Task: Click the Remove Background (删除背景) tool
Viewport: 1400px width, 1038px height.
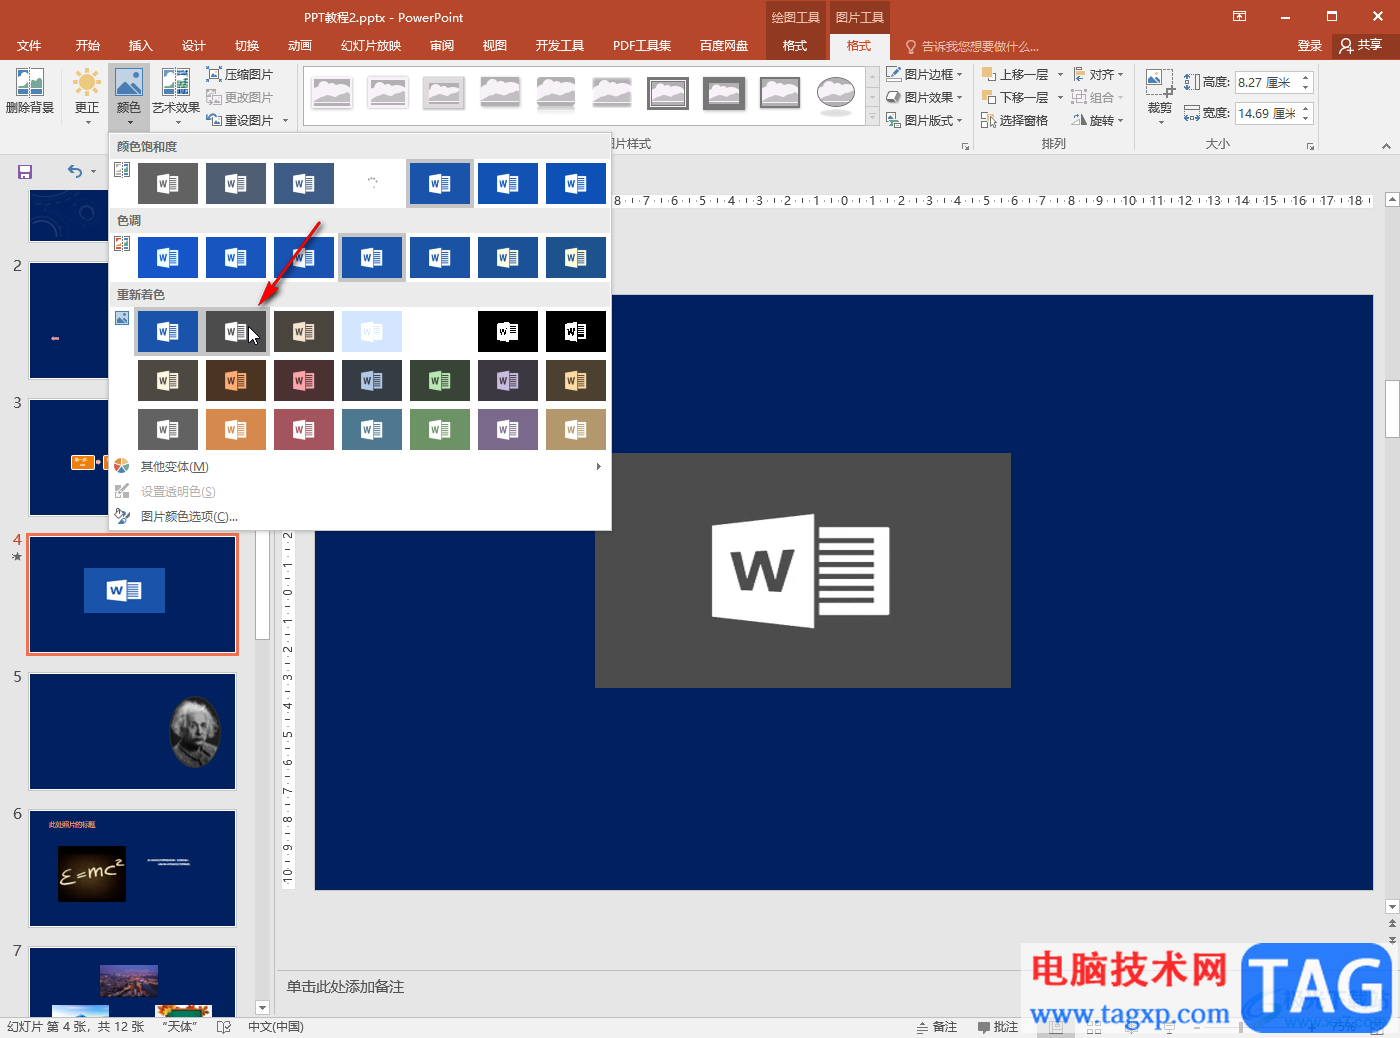Action: click(30, 92)
